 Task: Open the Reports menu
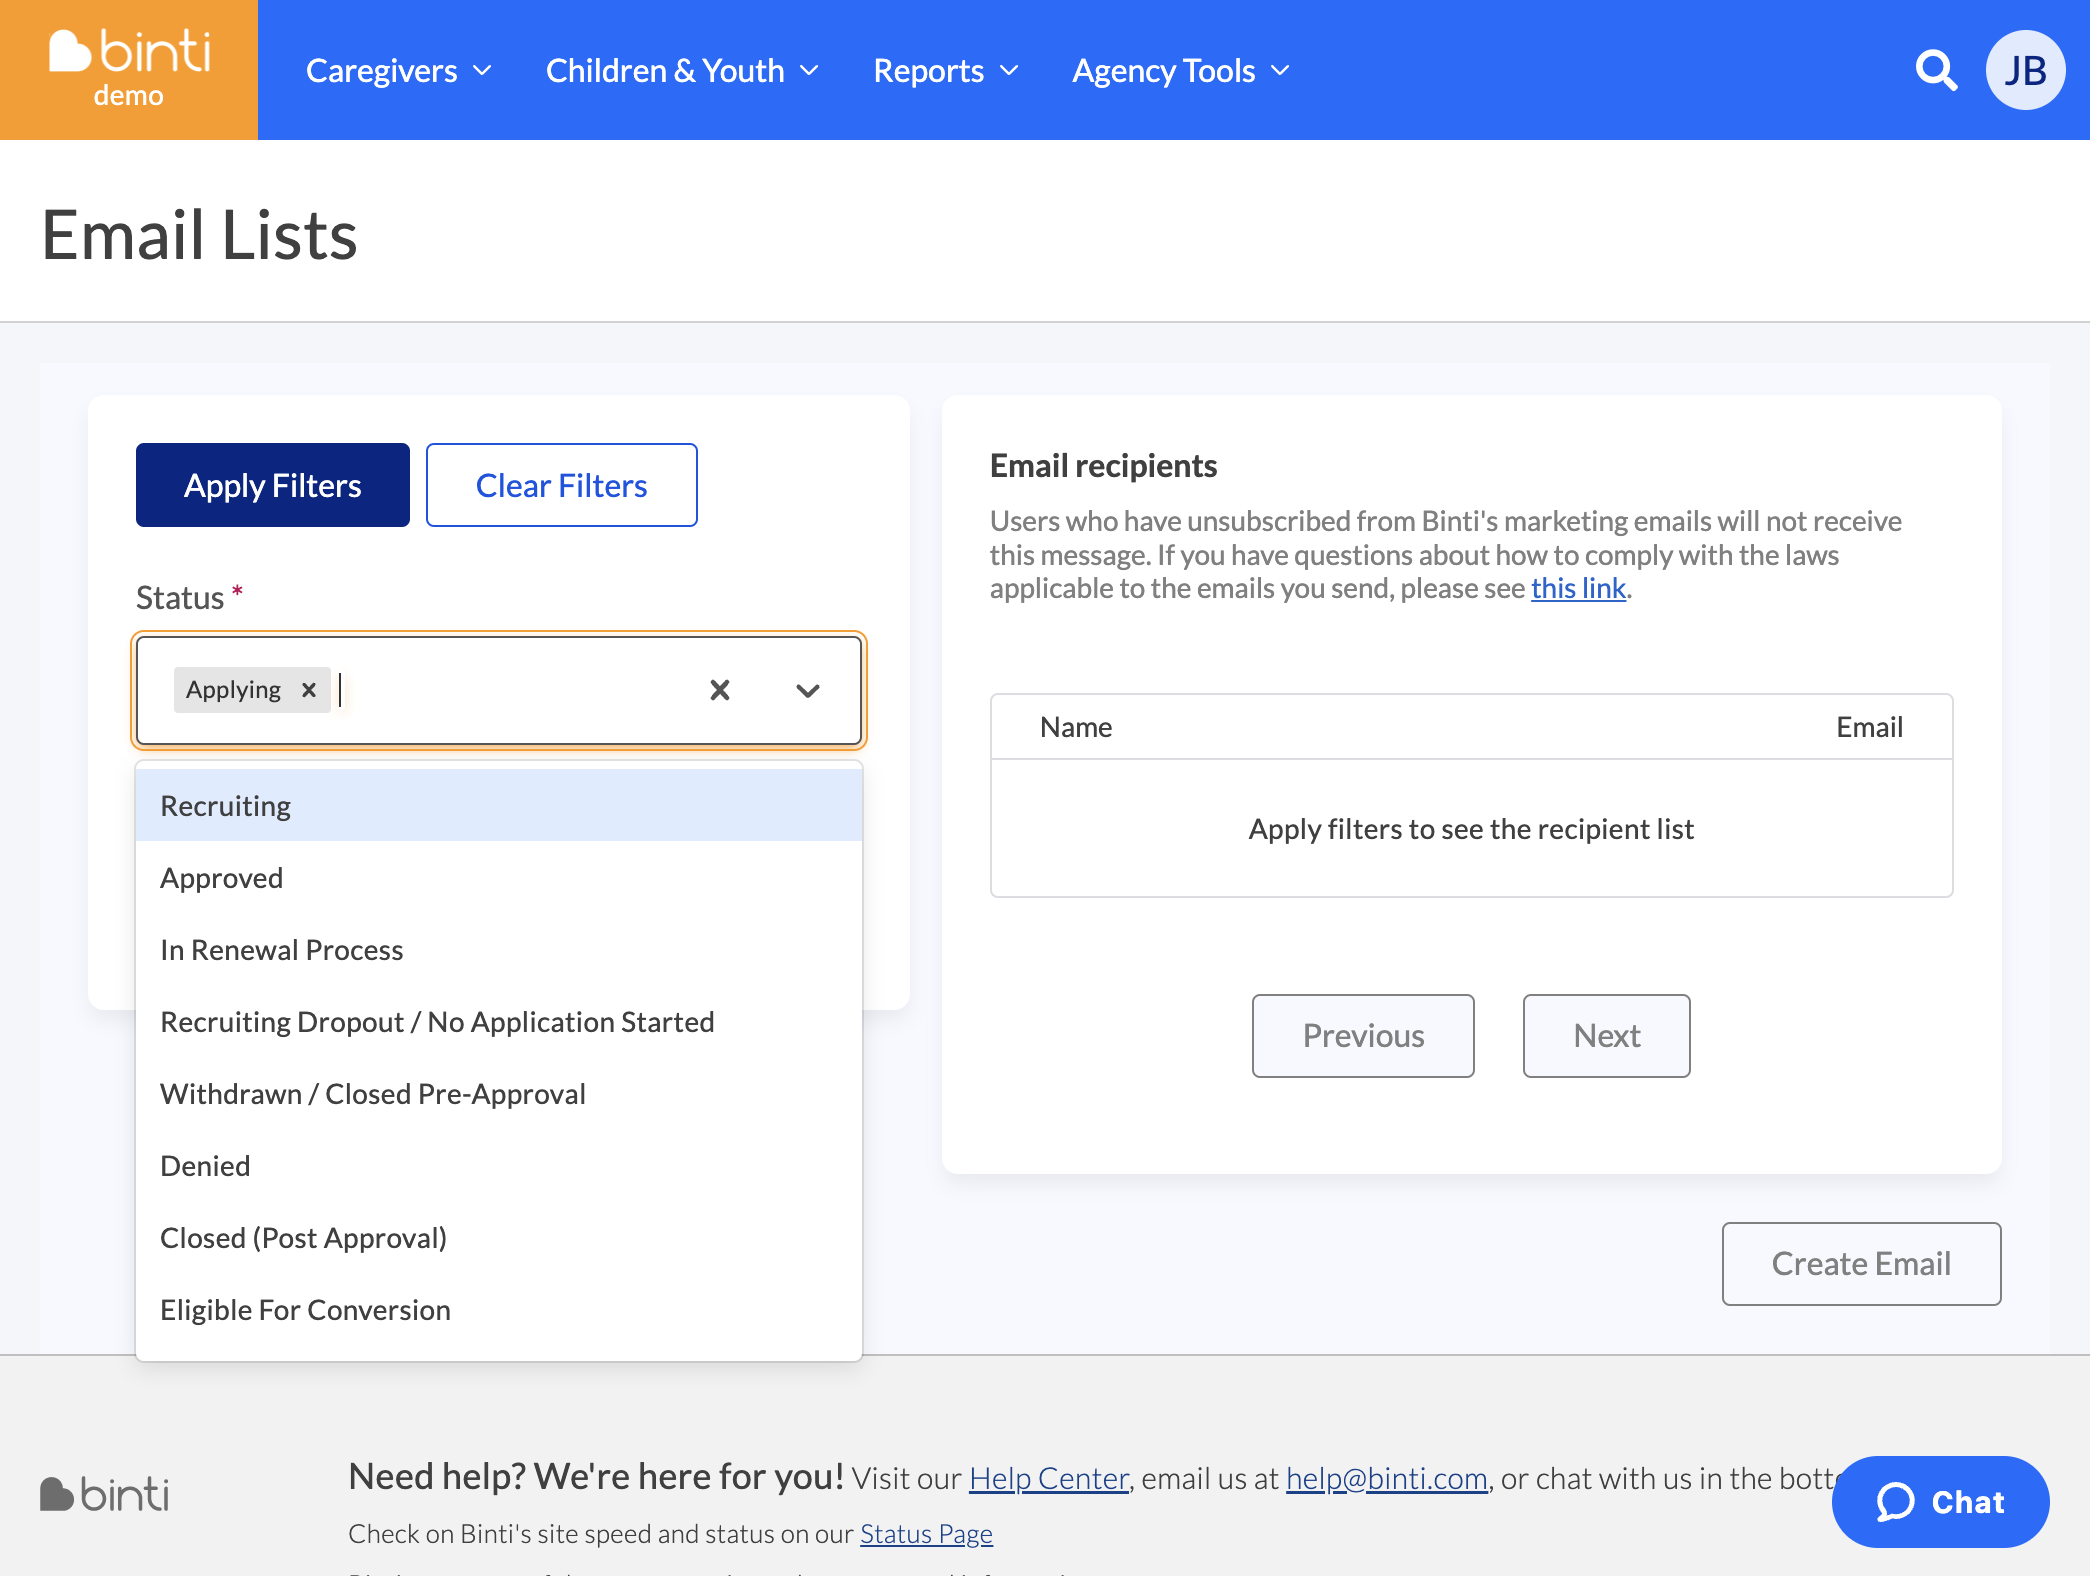946,71
